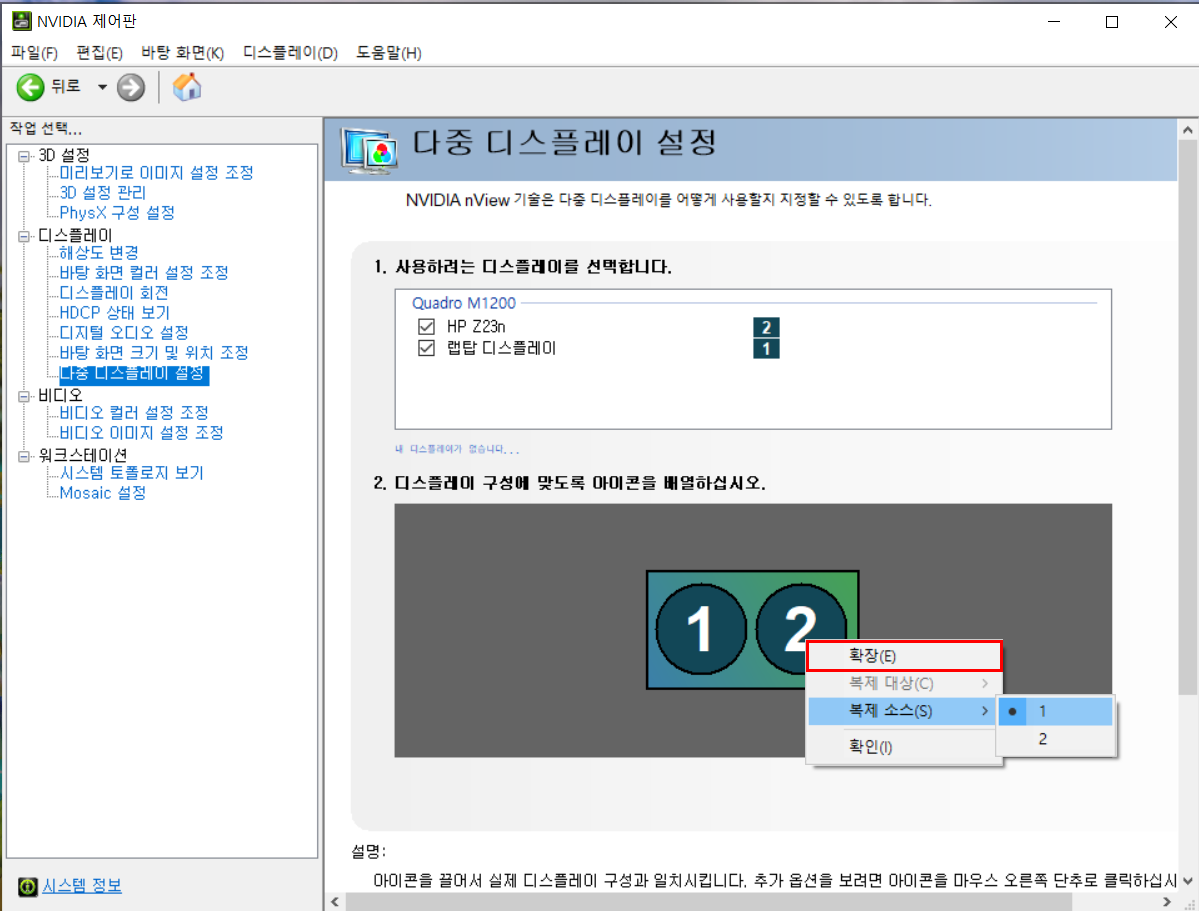This screenshot has width=1199, height=911.
Task: Open the 편집(E) menu
Action: pyautogui.click(x=99, y=53)
